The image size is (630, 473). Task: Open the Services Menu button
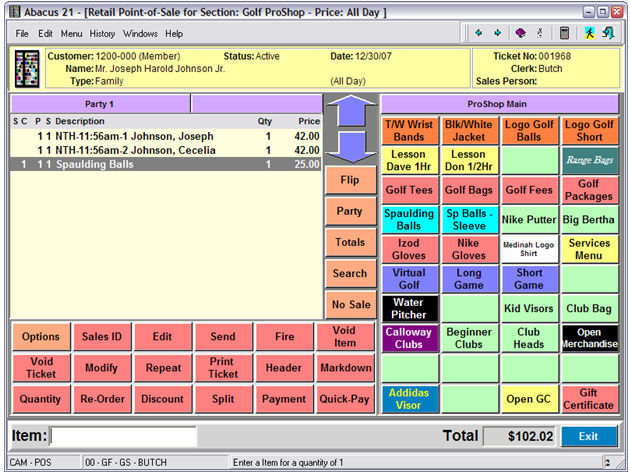click(x=589, y=249)
